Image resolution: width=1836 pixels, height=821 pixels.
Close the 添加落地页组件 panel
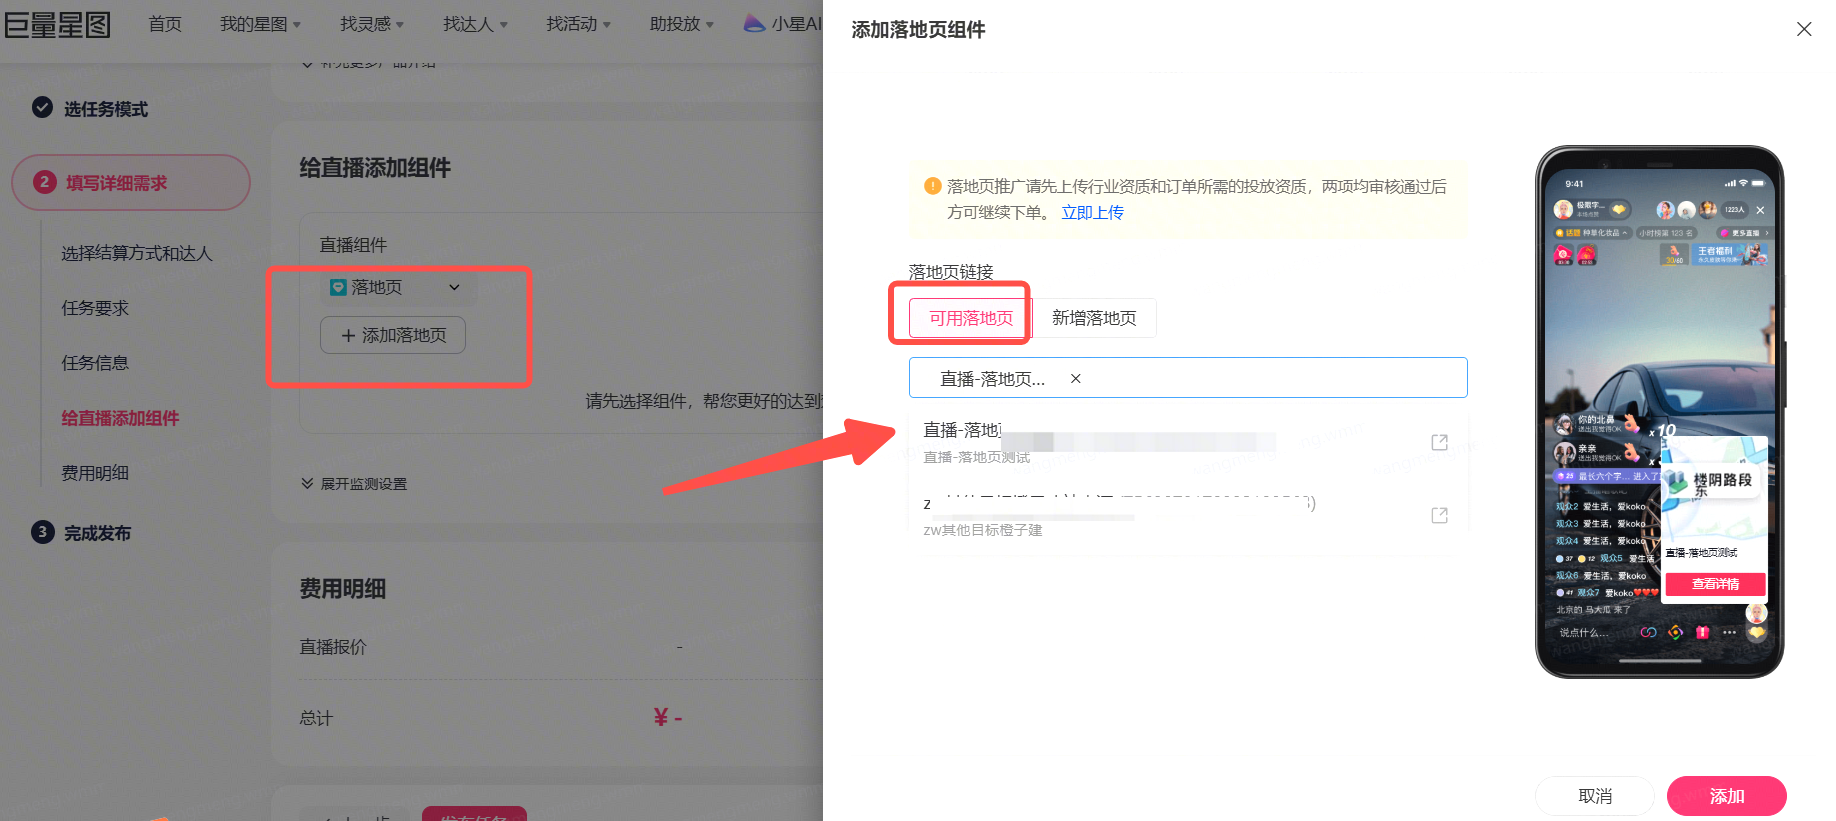pyautogui.click(x=1804, y=29)
